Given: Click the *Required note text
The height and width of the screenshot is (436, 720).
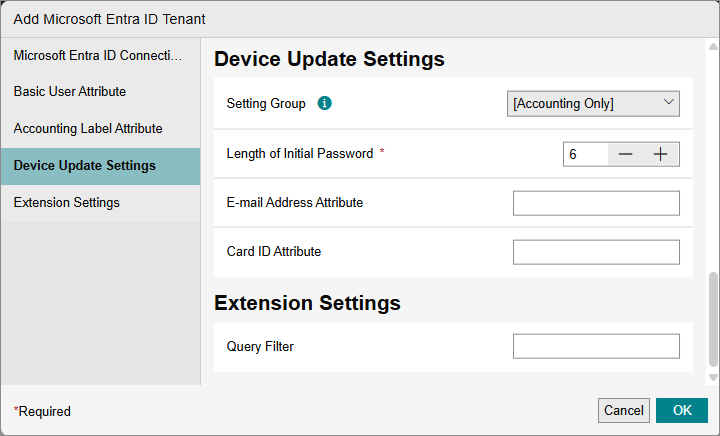Looking at the screenshot, I should tap(42, 412).
